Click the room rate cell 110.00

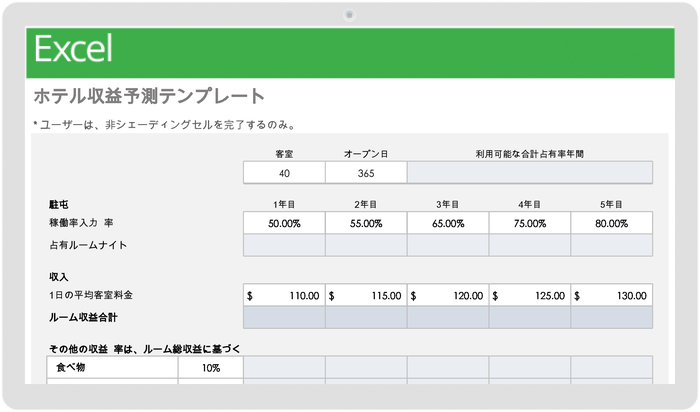[x=284, y=295]
